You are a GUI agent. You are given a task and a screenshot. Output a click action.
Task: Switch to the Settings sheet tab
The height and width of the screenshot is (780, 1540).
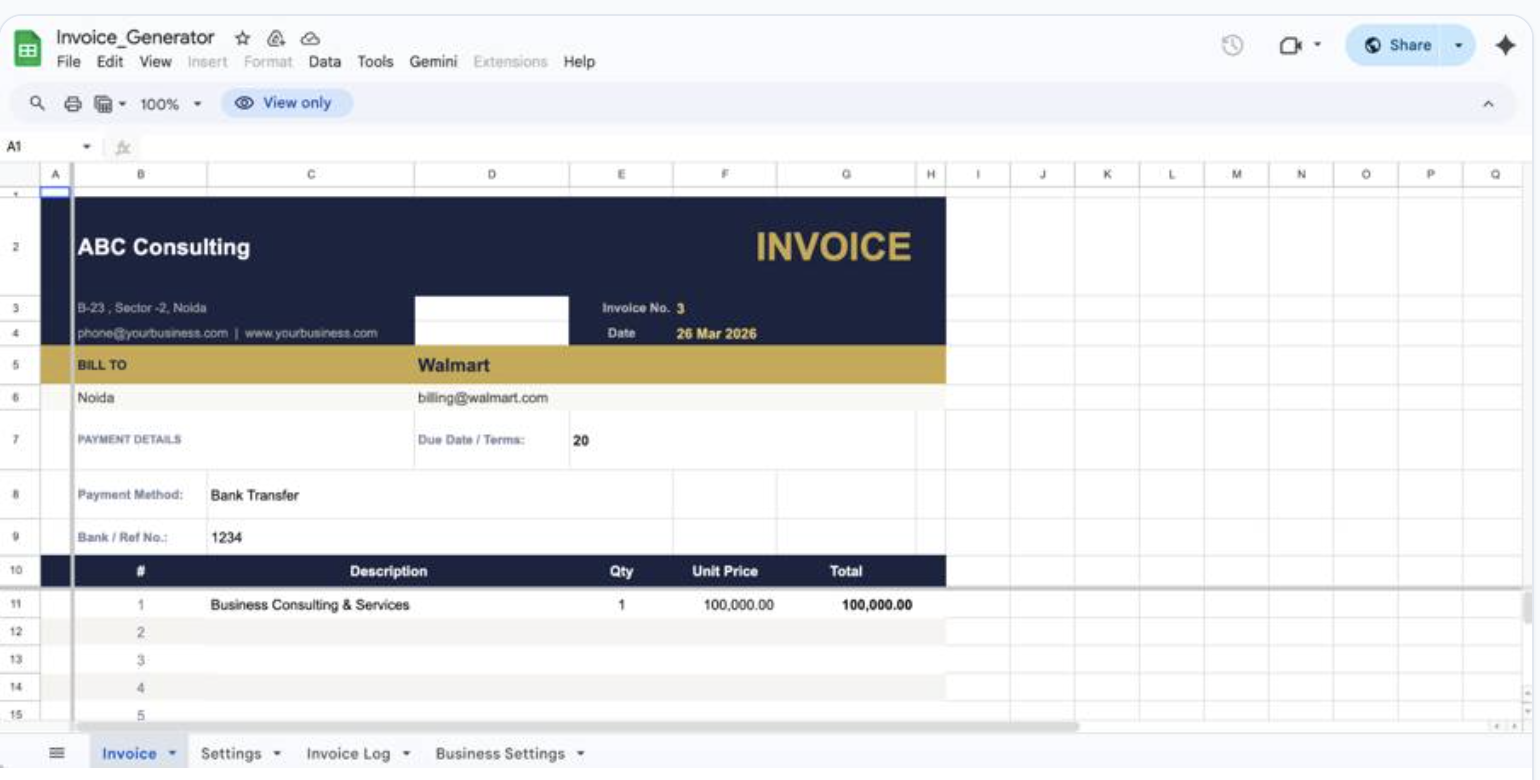[x=231, y=753]
